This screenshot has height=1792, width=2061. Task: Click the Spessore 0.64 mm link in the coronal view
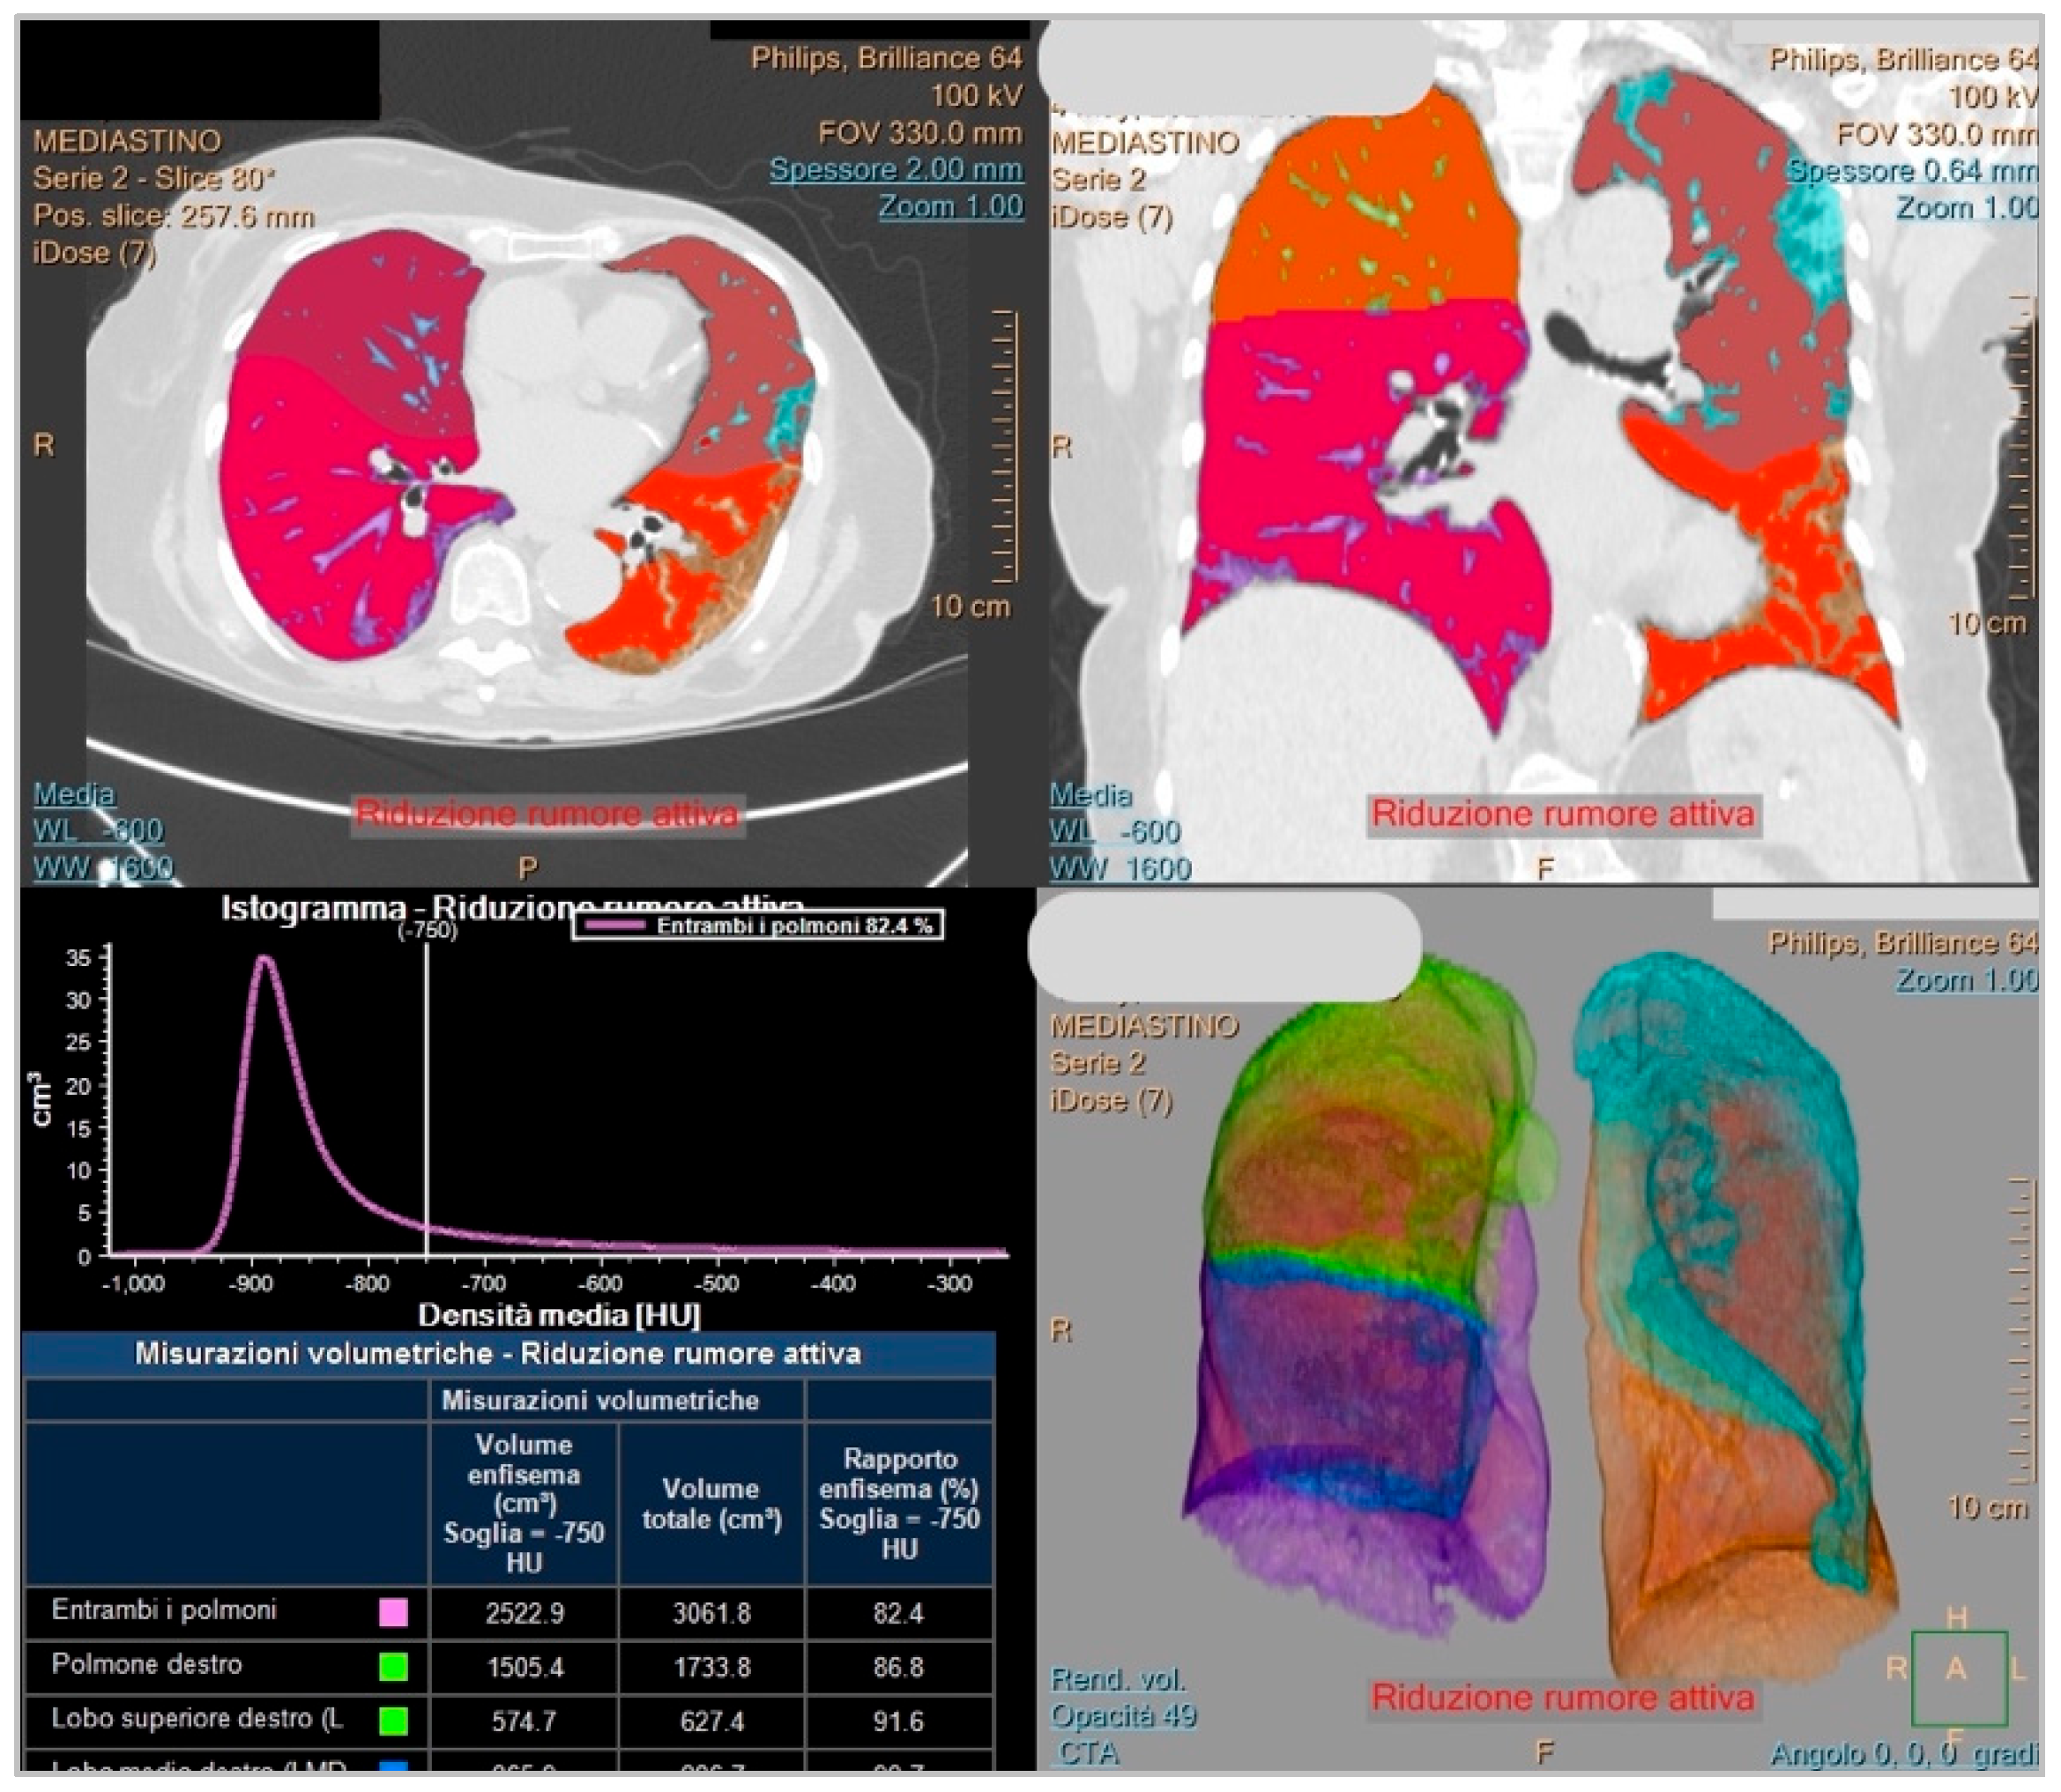click(x=1910, y=171)
